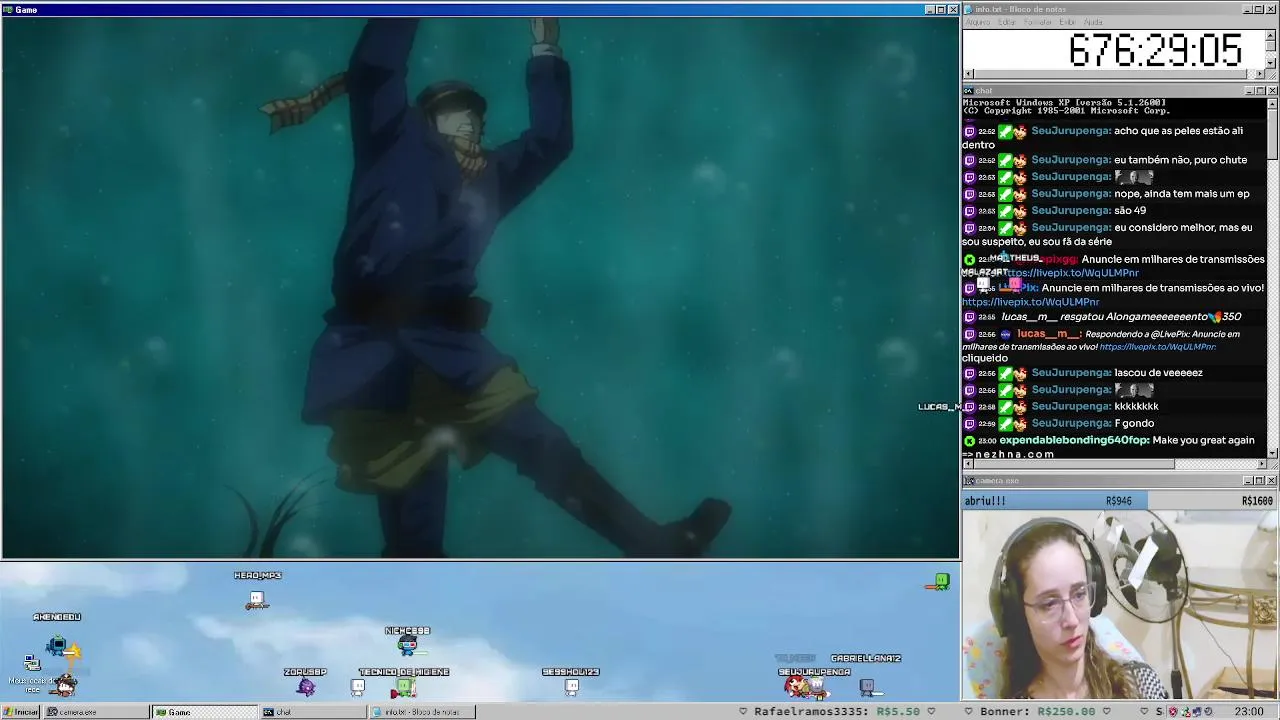This screenshot has height=720, width=1280.
Task: Click the 'abriu!!!' goal label
Action: coord(985,501)
